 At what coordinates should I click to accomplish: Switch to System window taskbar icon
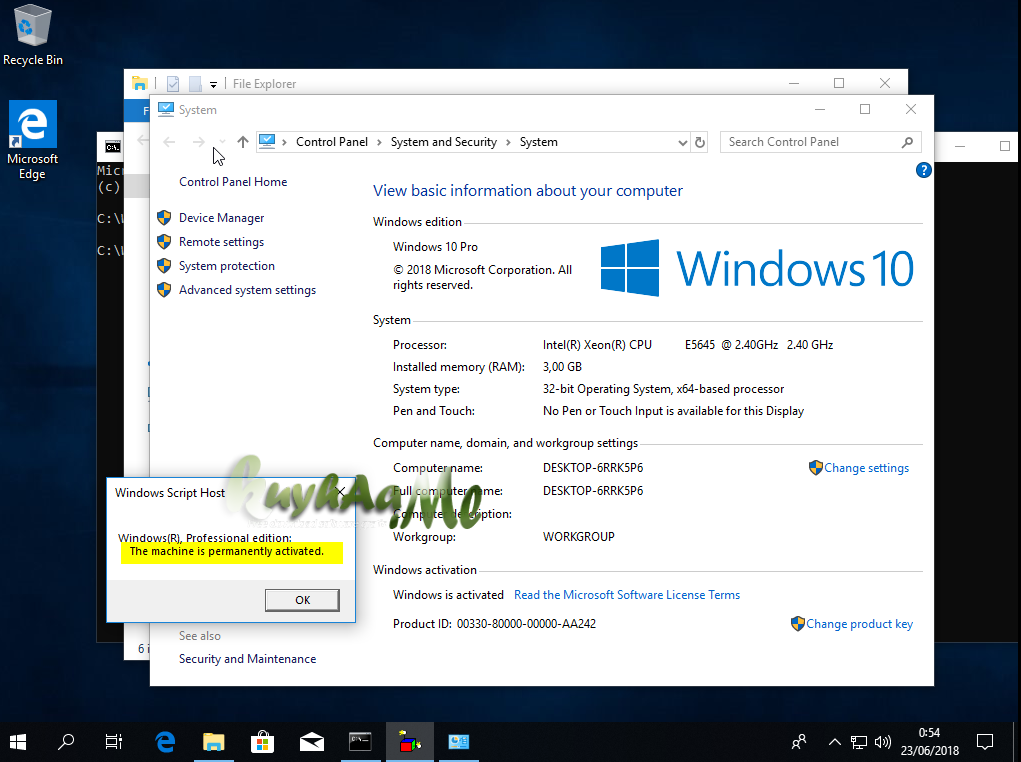pos(458,742)
